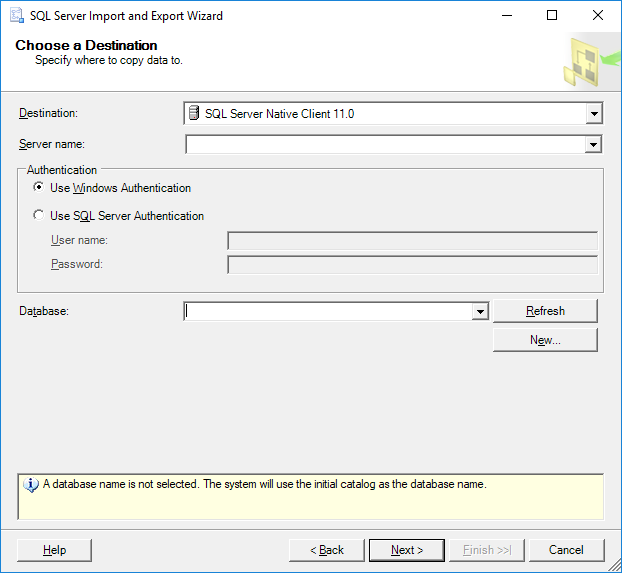Click 'Specify where to copy data to.' text
622x573 pixels.
click(109, 60)
